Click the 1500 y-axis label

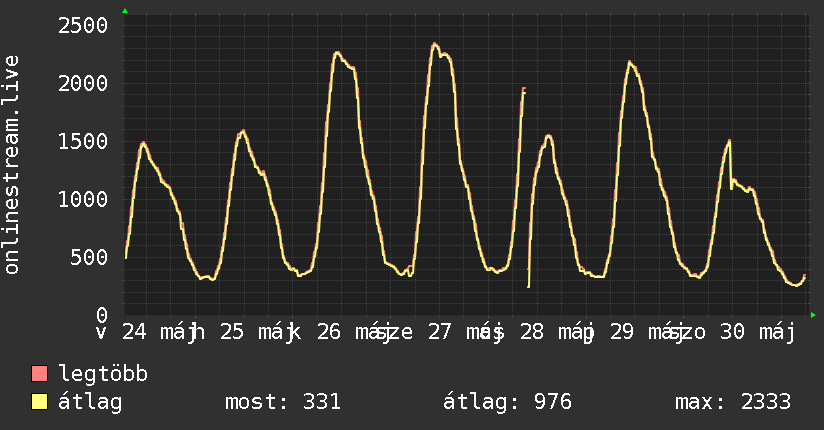83,141
